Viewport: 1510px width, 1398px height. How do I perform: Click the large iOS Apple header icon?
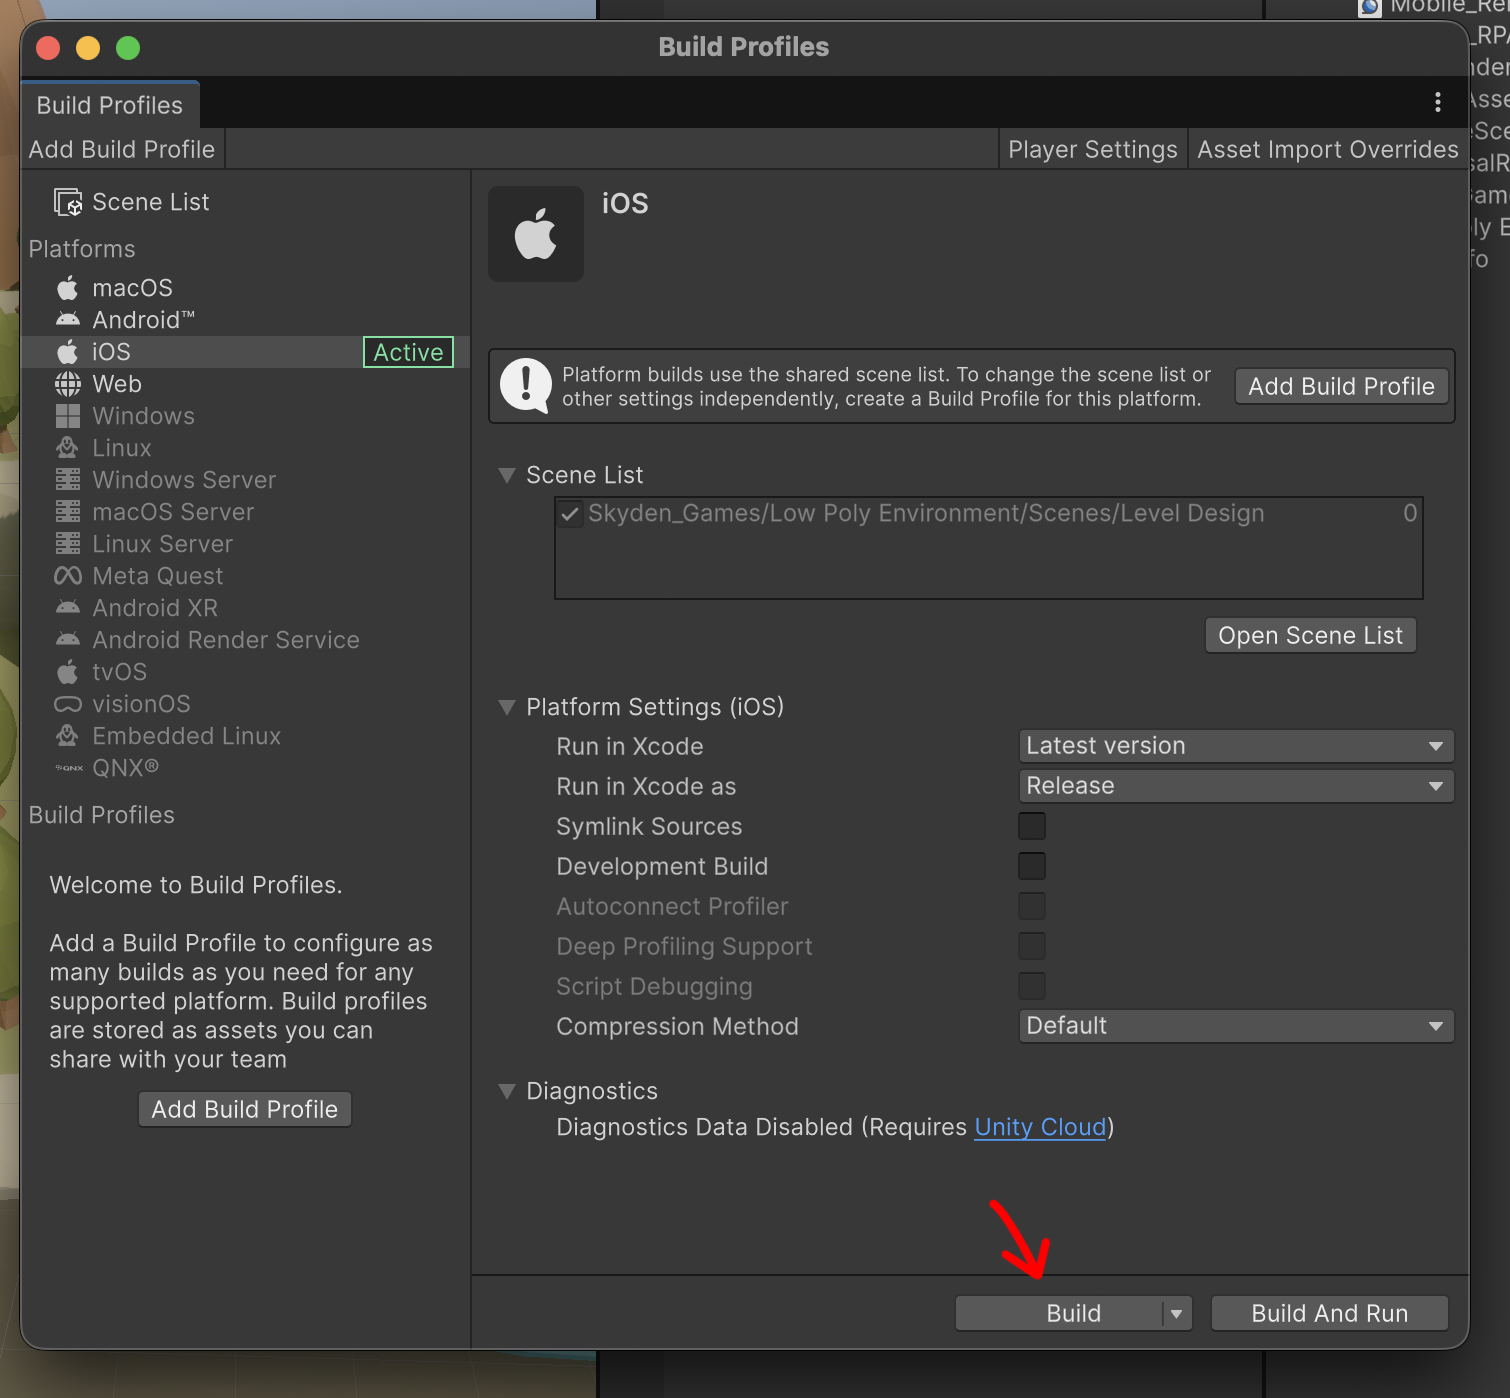[536, 234]
